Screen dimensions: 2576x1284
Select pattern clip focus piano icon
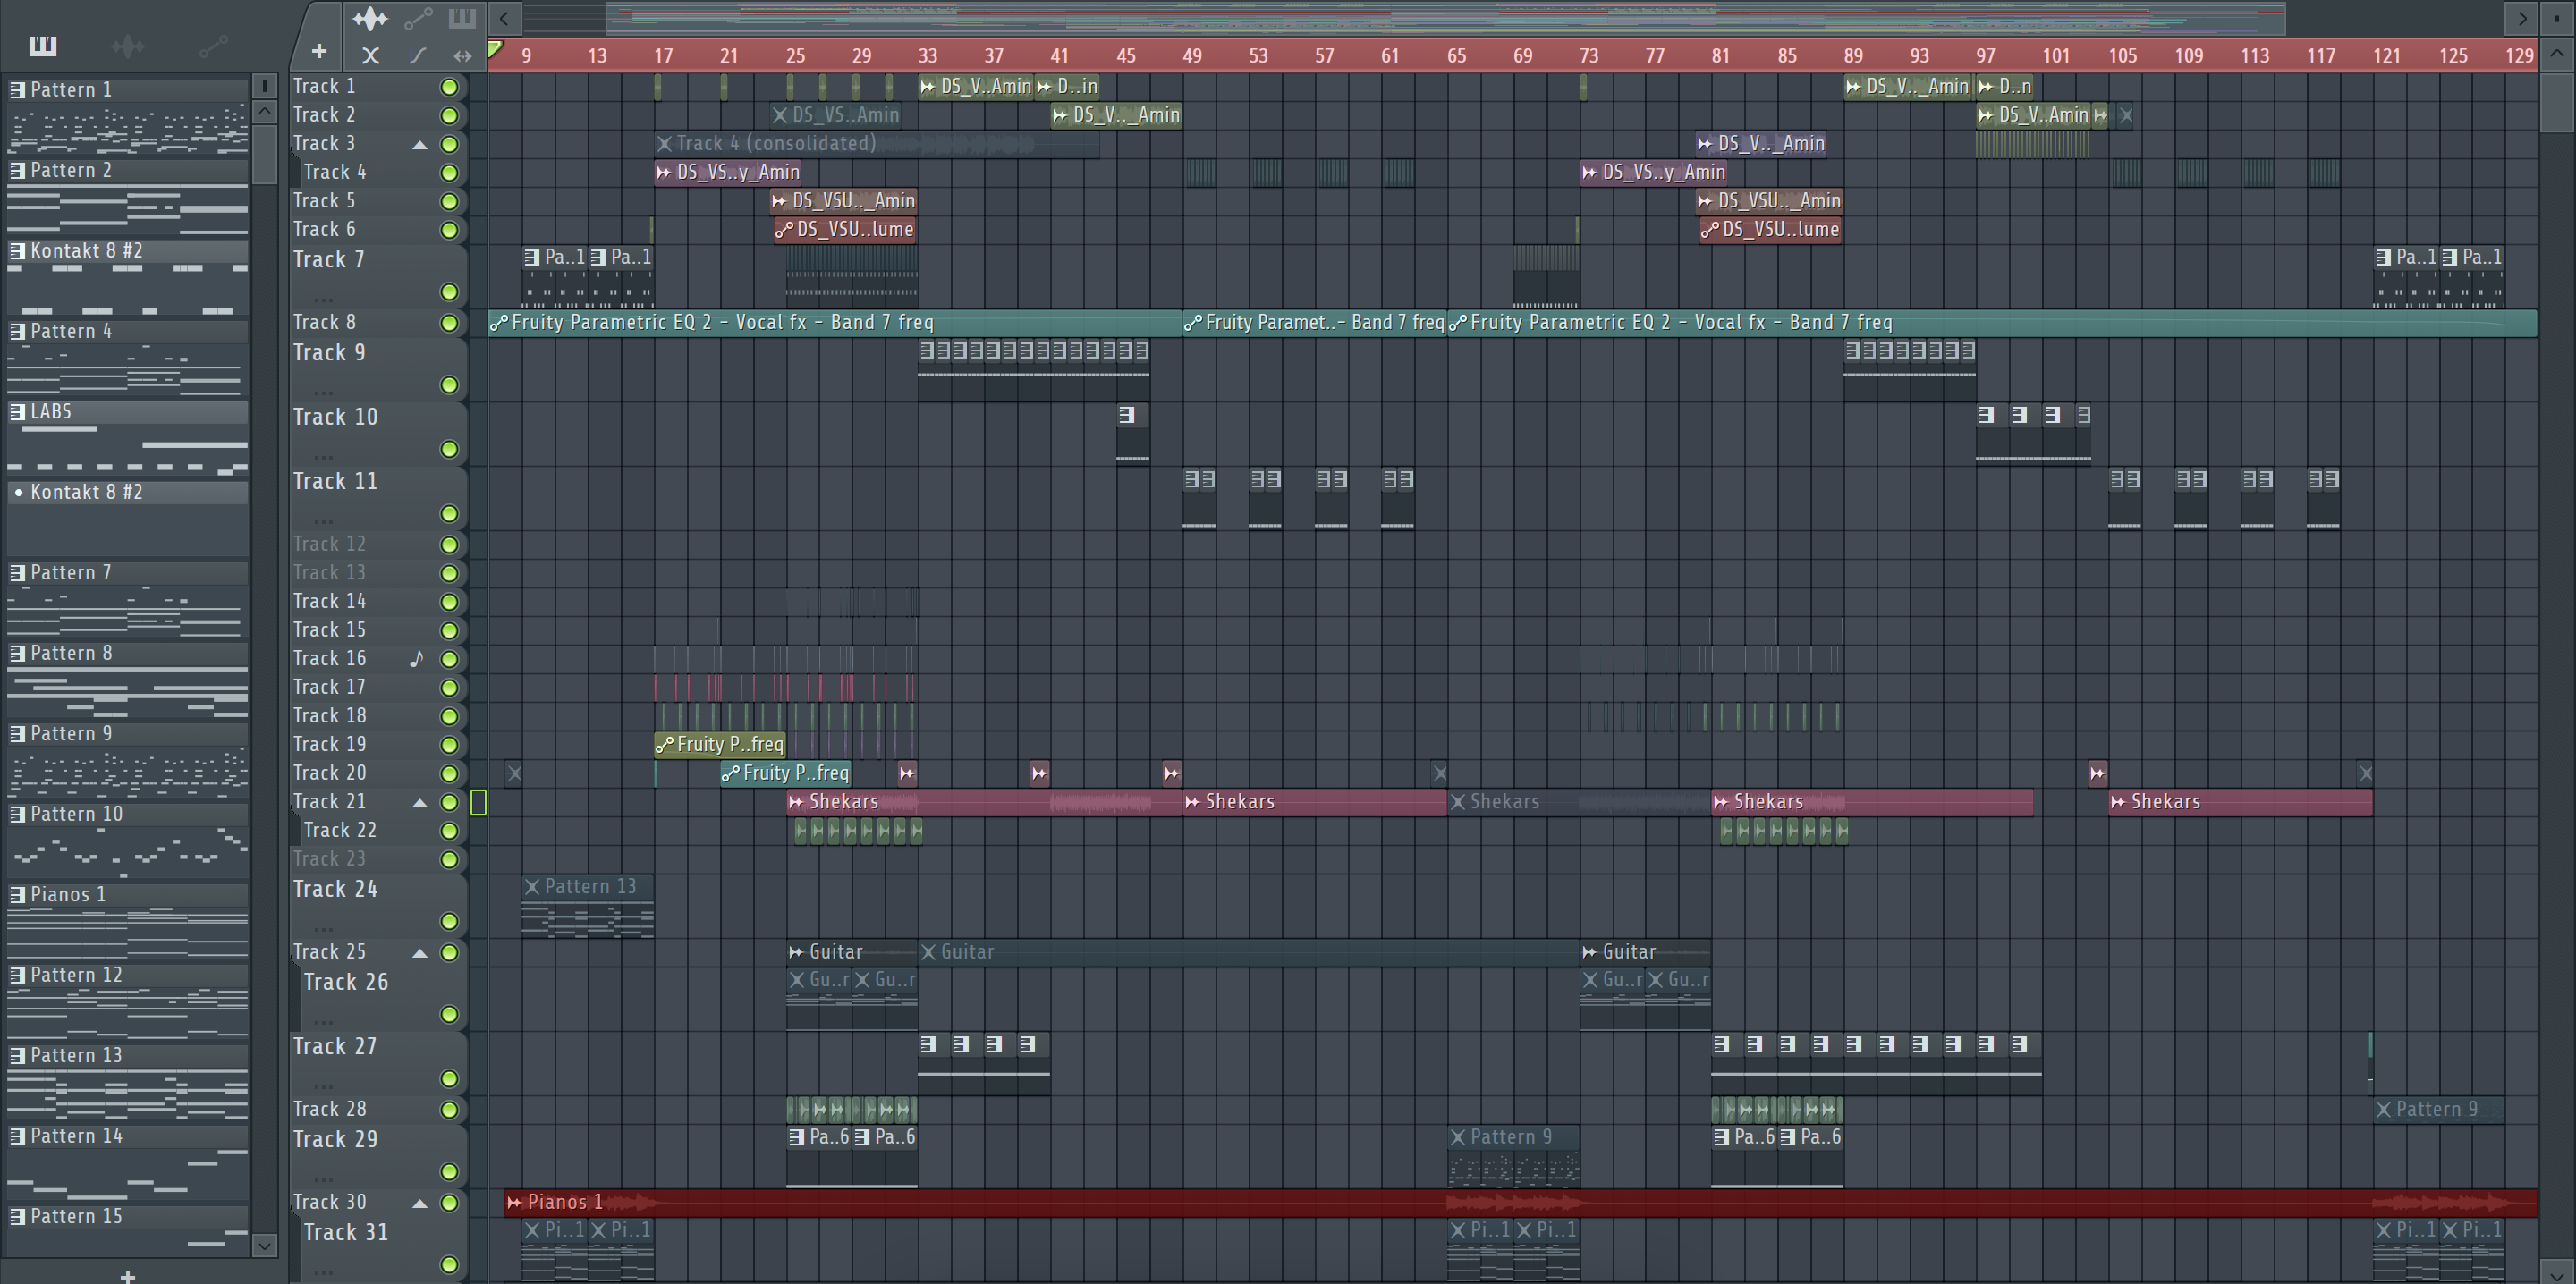pos(462,17)
